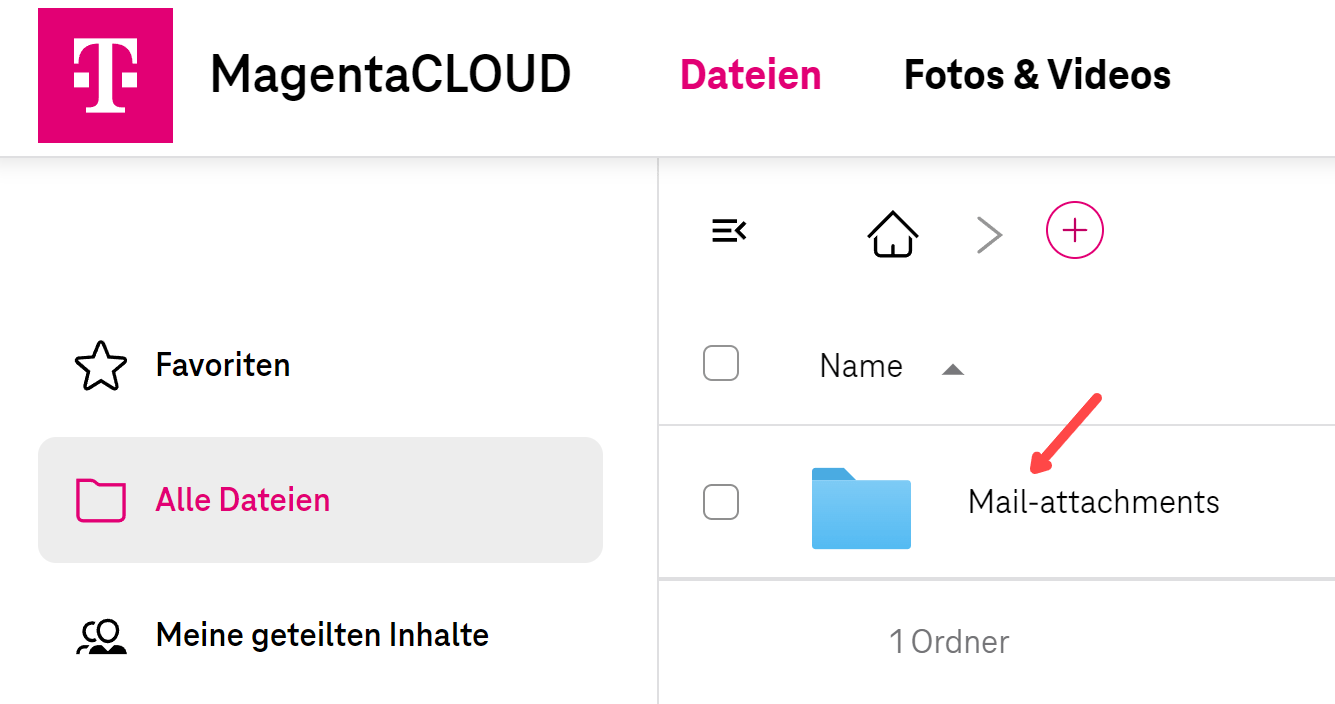Image resolution: width=1335 pixels, height=704 pixels.
Task: Click the Favoriten star icon
Action: (101, 366)
